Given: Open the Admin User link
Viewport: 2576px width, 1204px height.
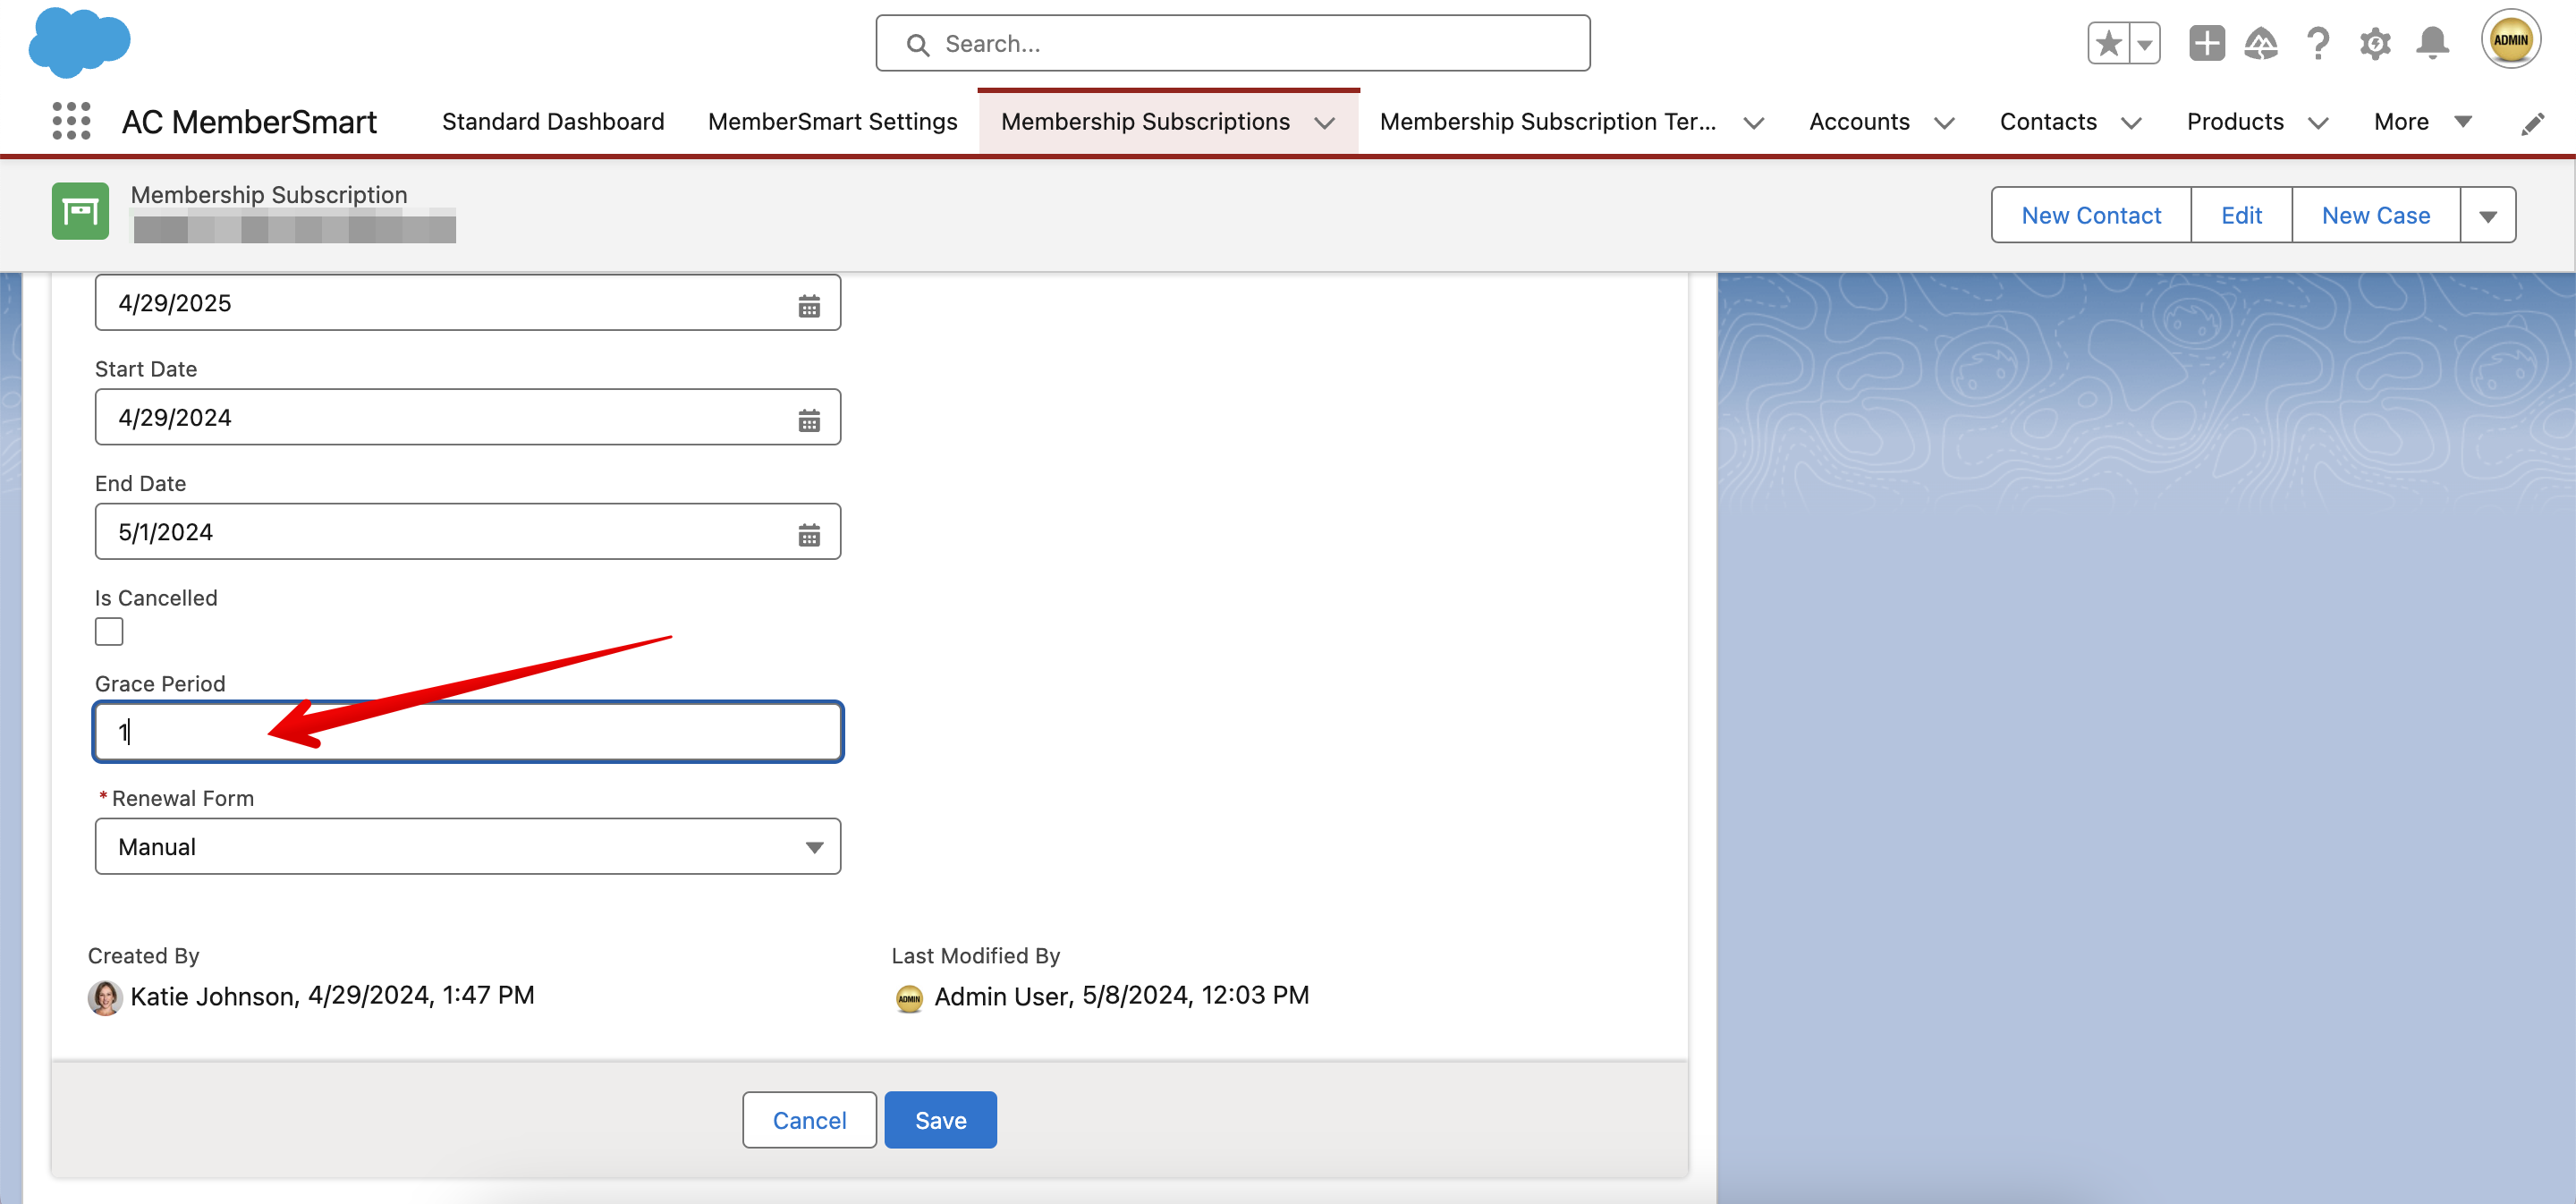Looking at the screenshot, I should coord(1001,996).
